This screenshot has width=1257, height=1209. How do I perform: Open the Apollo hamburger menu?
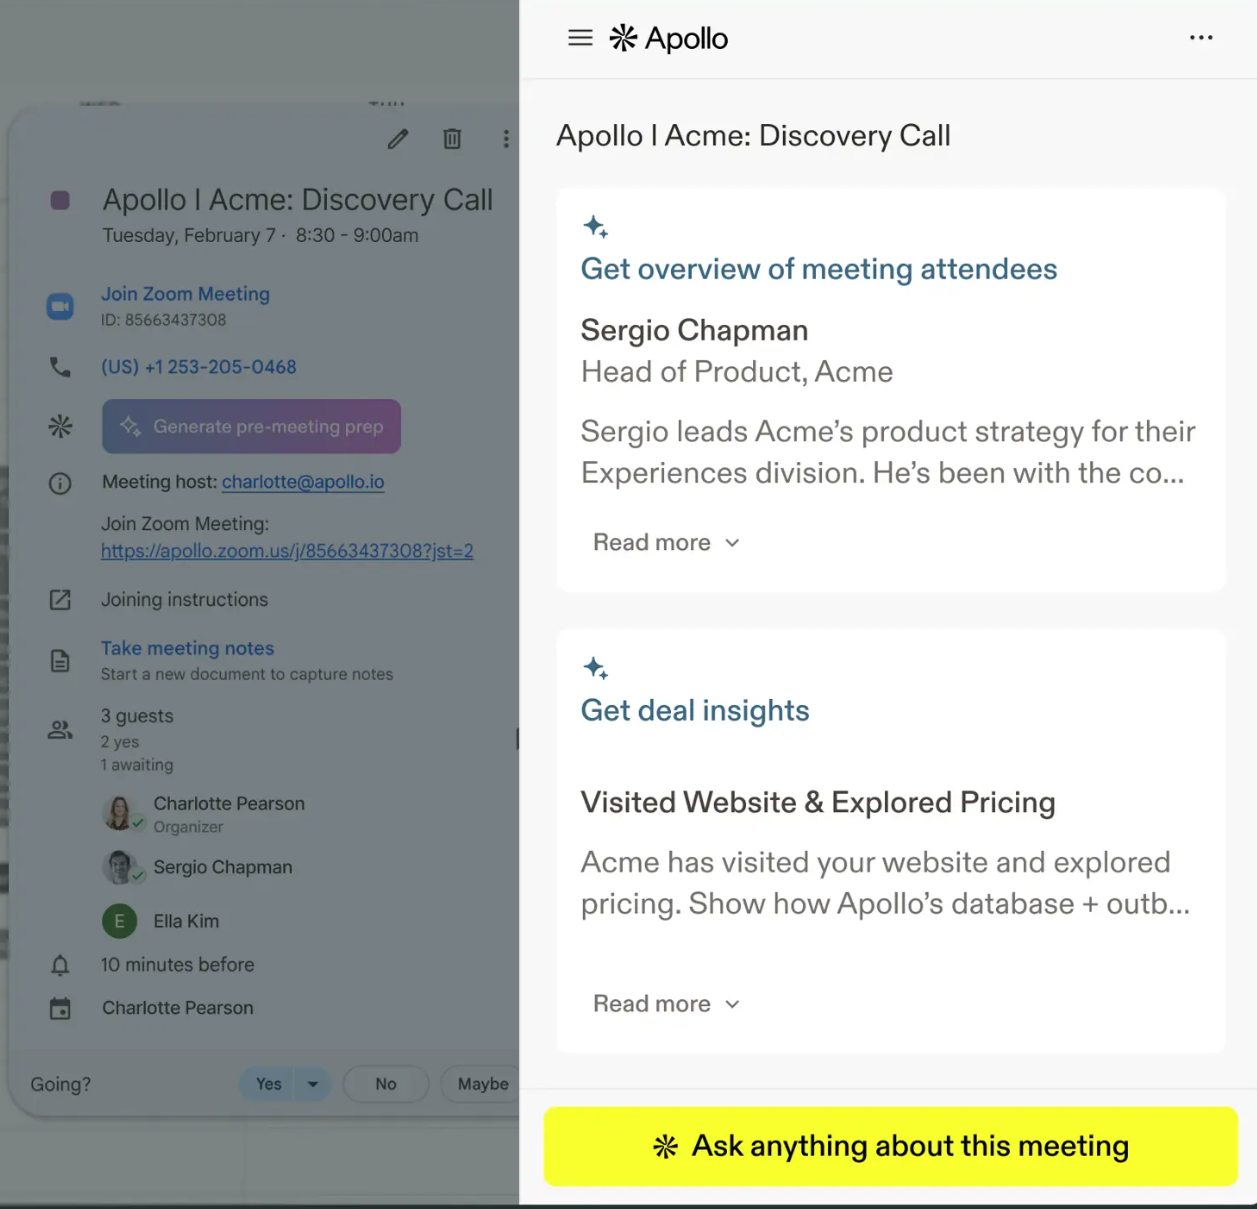pos(580,38)
